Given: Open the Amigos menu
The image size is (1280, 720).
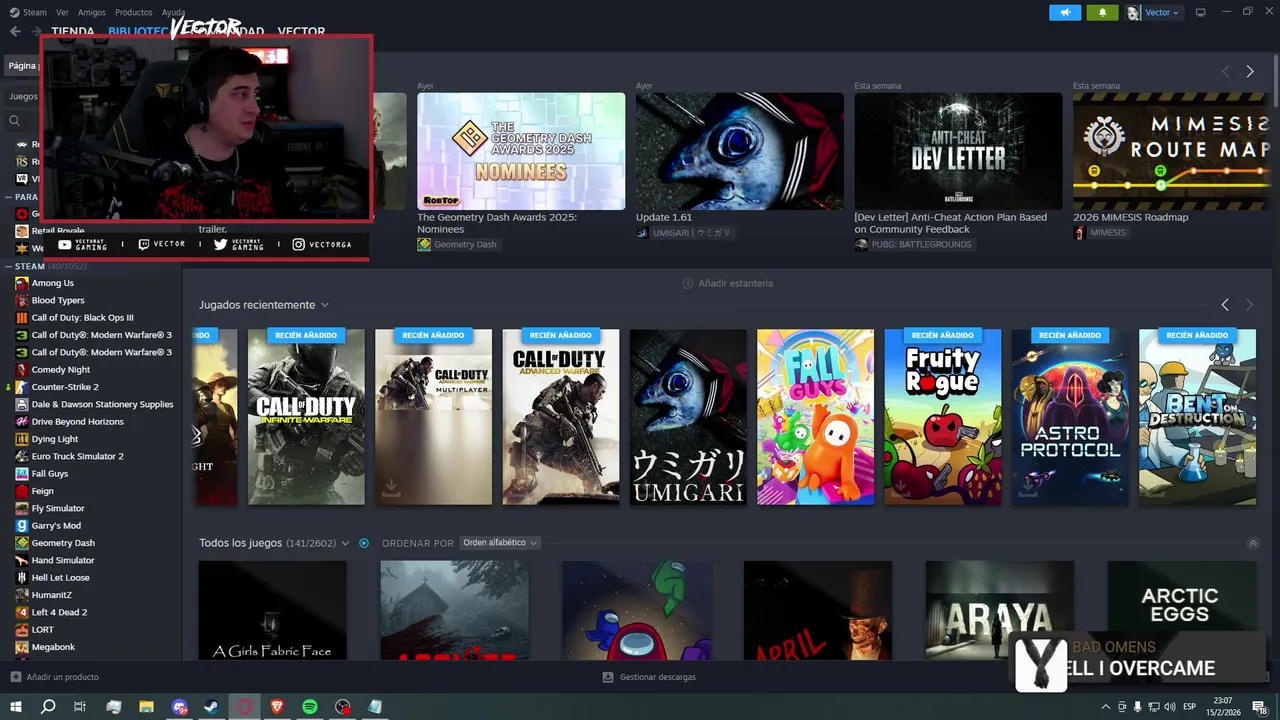Looking at the screenshot, I should point(92,12).
